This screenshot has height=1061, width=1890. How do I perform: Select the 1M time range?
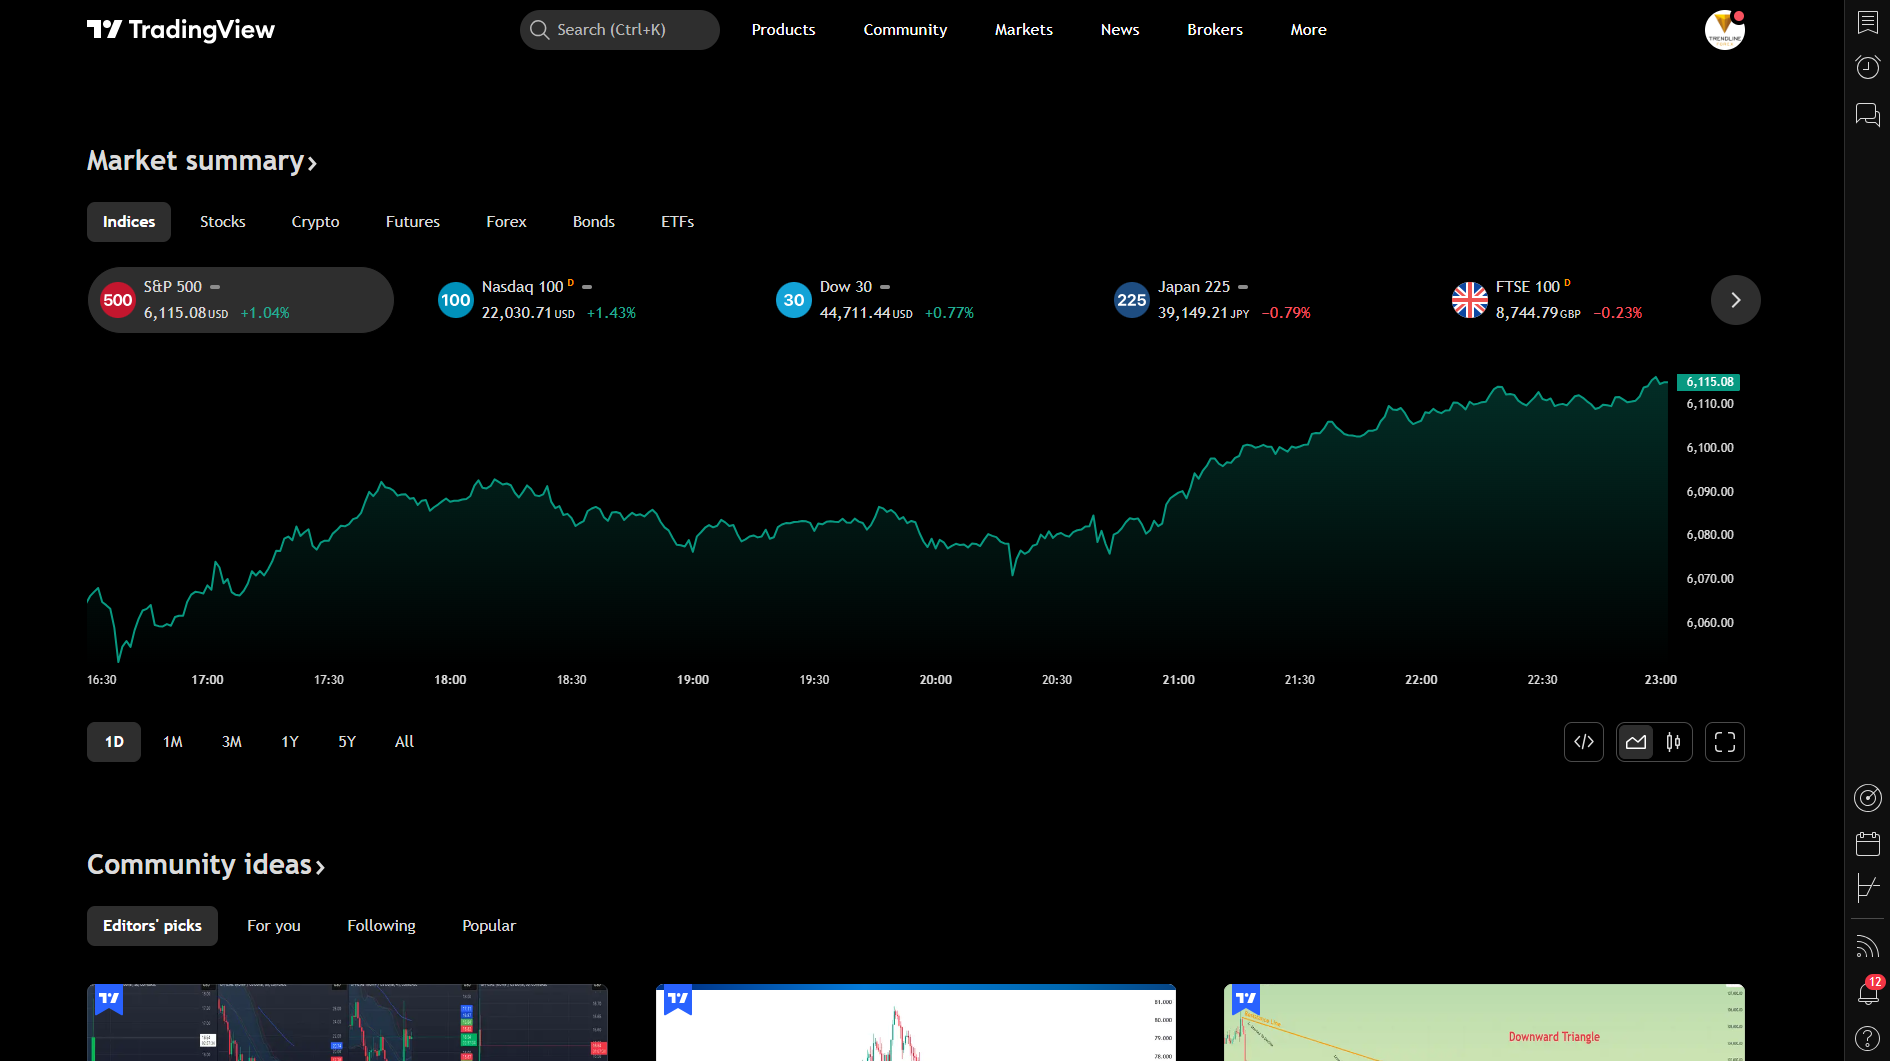click(173, 742)
